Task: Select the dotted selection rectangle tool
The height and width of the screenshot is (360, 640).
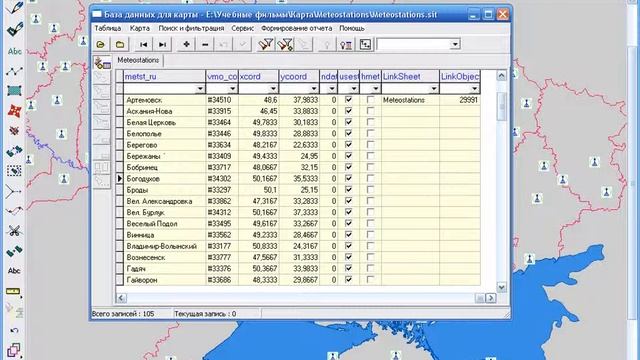Action: pos(14,171)
